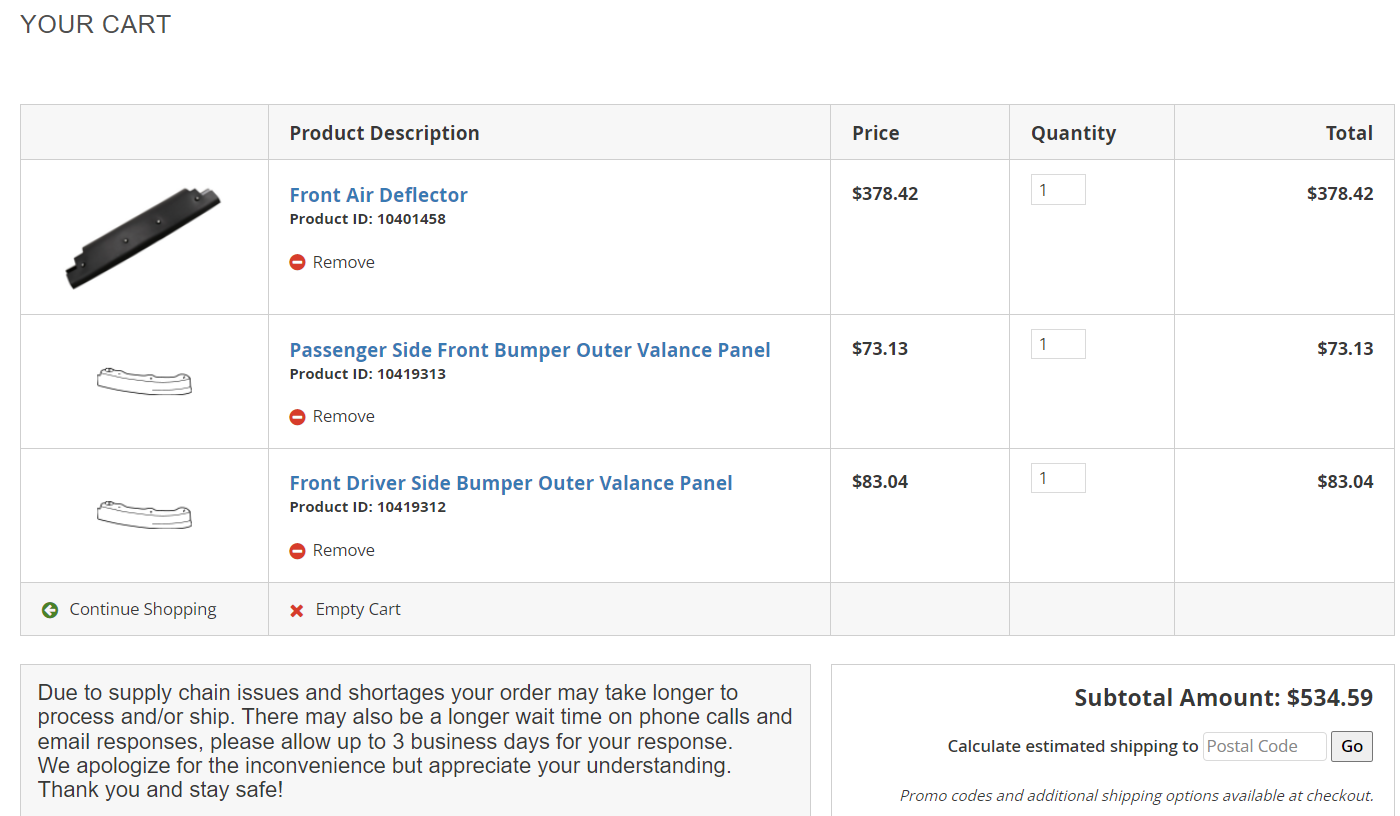1400x816 pixels.
Task: Open Passenger Side Valance Panel thumbnail image
Action: (144, 381)
